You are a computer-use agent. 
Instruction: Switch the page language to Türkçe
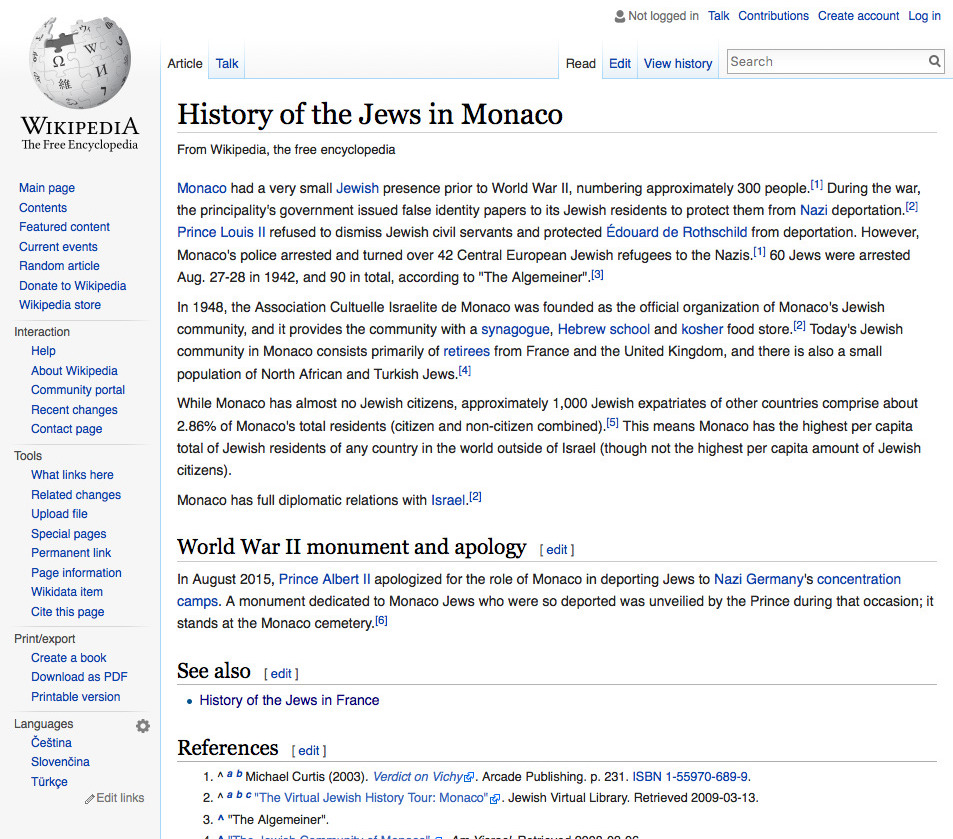[48, 781]
